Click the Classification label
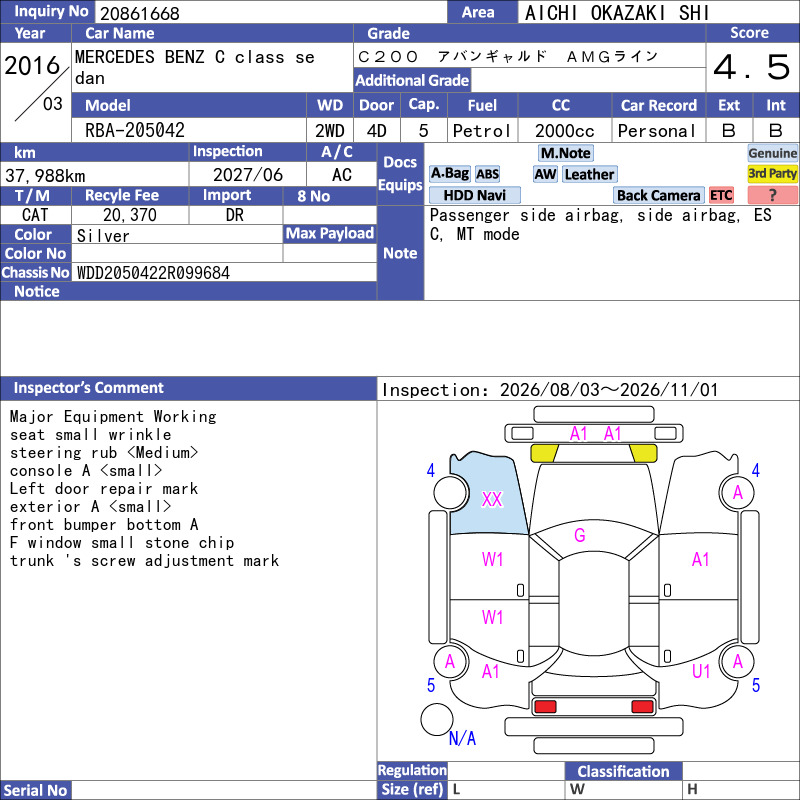 (623, 771)
